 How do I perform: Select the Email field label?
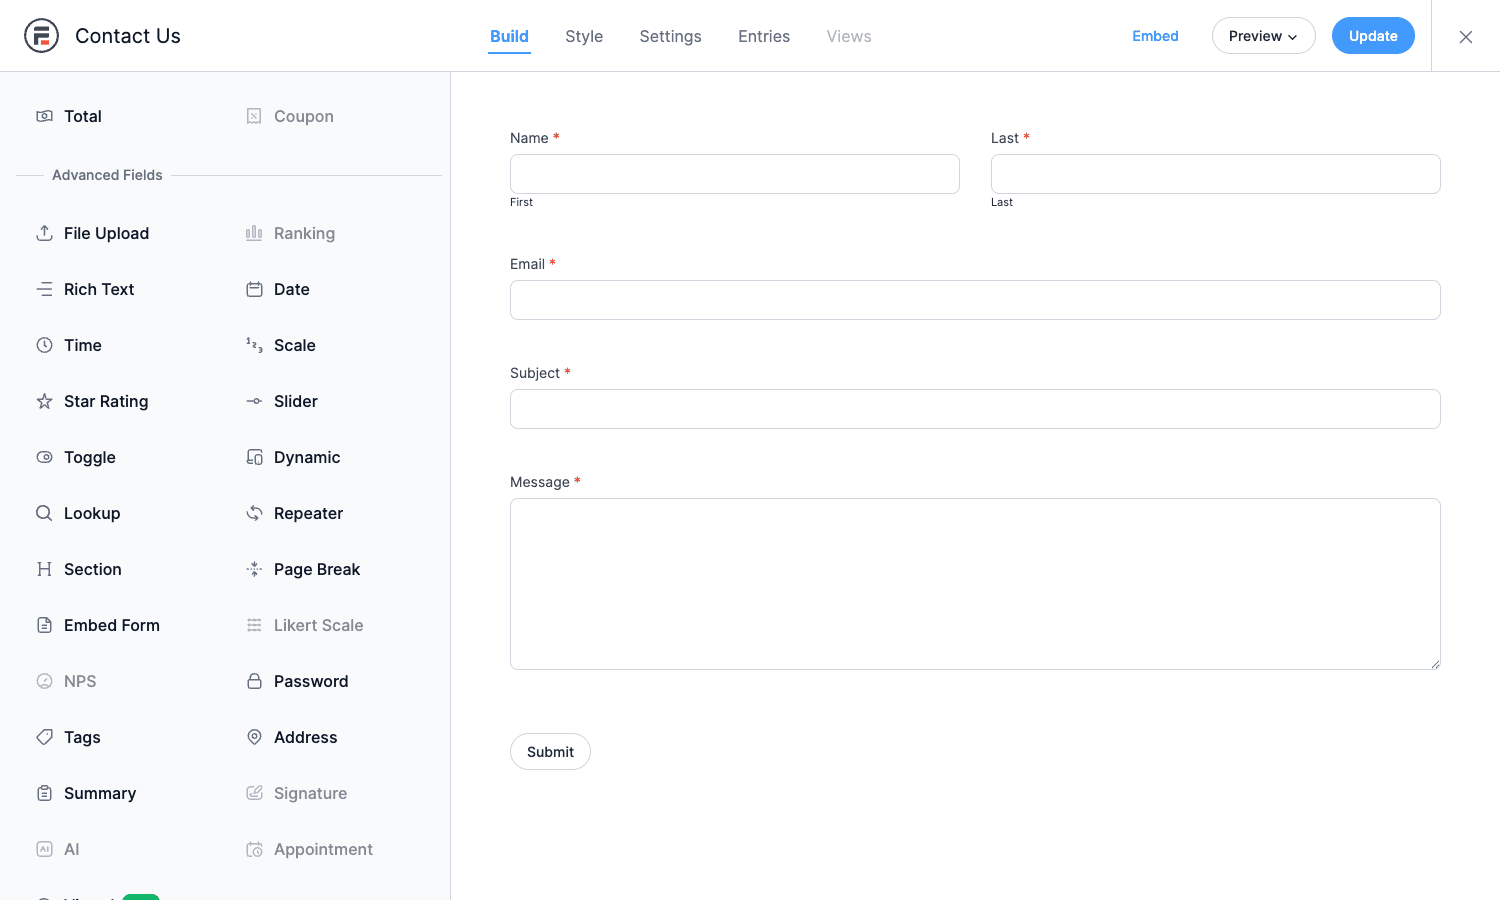(527, 264)
